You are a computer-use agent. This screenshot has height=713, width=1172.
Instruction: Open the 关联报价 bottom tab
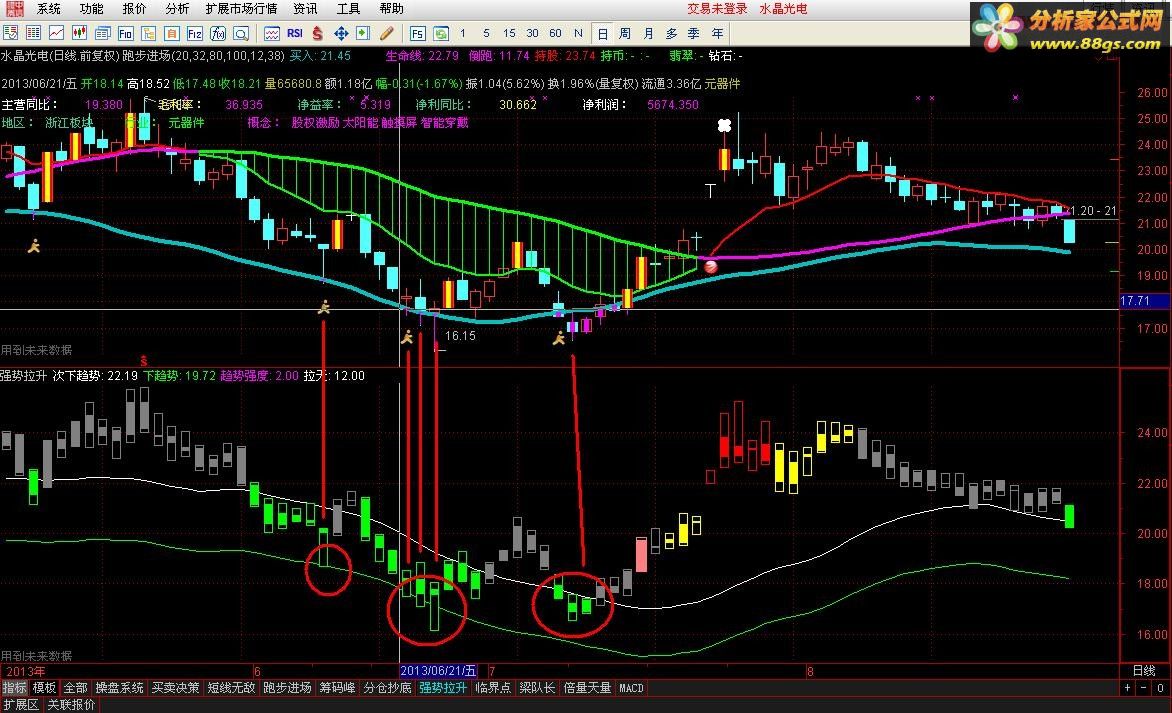click(x=72, y=704)
